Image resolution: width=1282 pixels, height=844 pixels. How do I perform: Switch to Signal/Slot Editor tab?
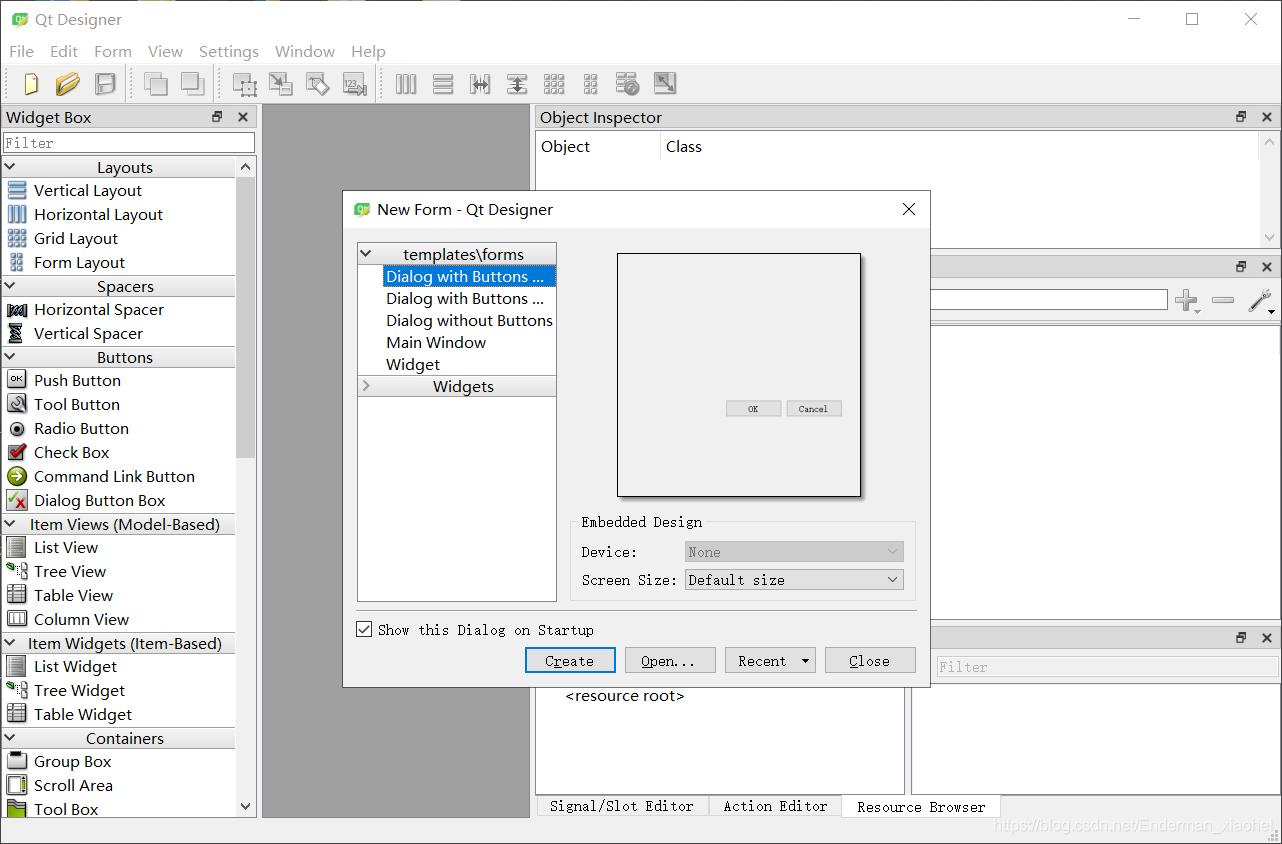pyautogui.click(x=622, y=806)
